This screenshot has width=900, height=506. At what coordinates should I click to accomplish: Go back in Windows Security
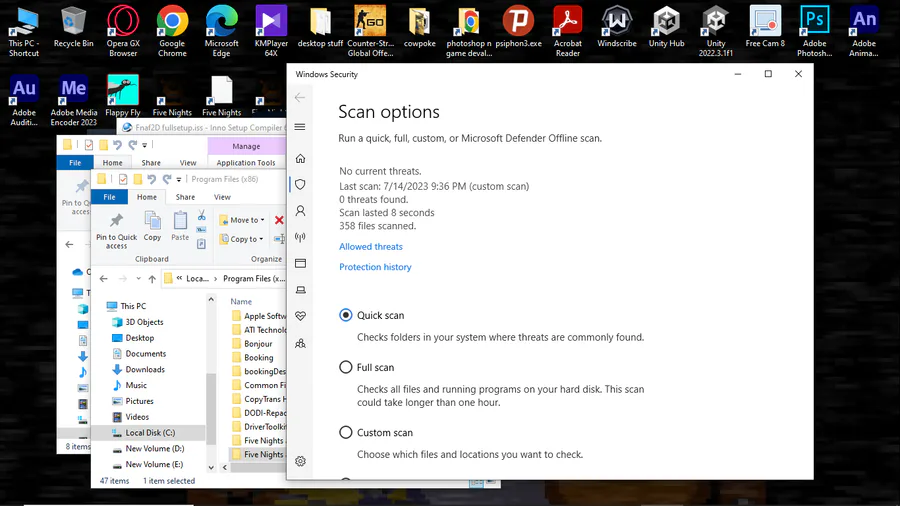click(300, 98)
